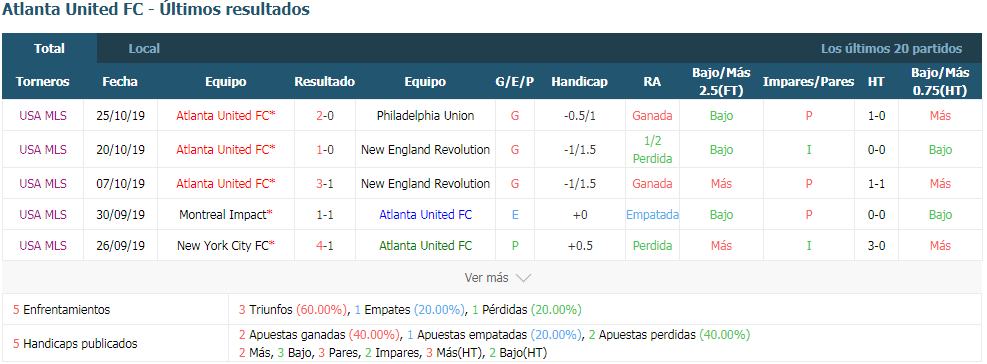Open USA MLS tournament on 25/10/19 row
987x364 pixels.
click(43, 116)
